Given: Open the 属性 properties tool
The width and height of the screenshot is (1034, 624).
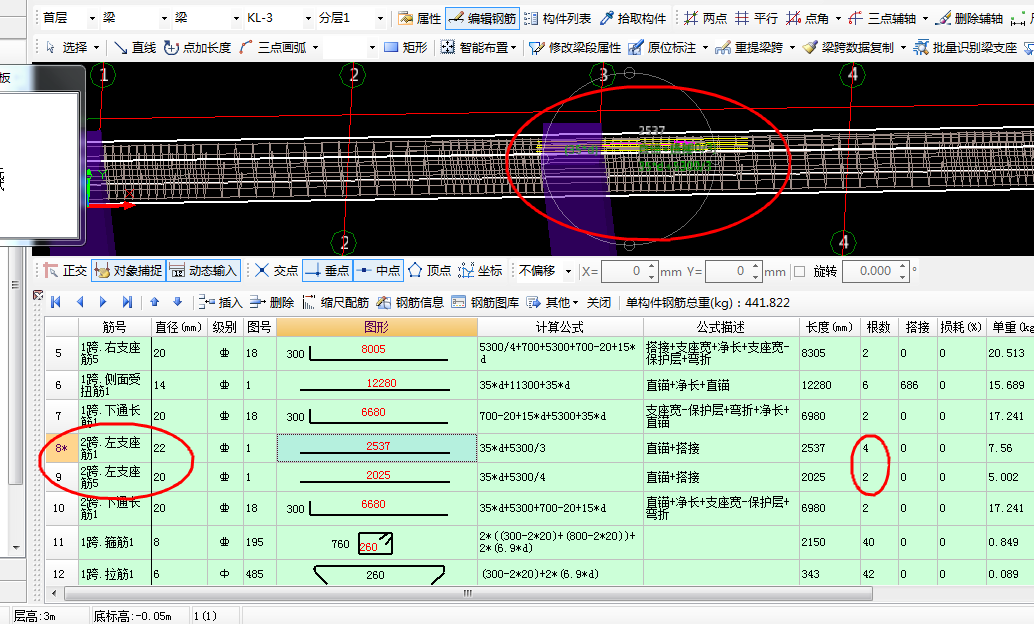Looking at the screenshot, I should [419, 18].
